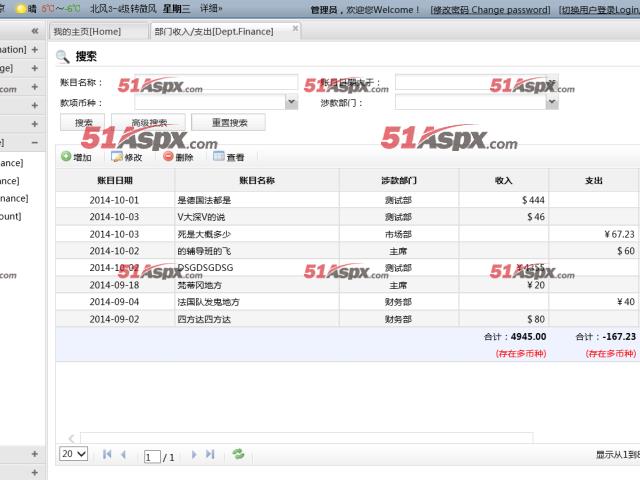Go to the last page
This screenshot has width=640, height=480.
click(x=210, y=454)
